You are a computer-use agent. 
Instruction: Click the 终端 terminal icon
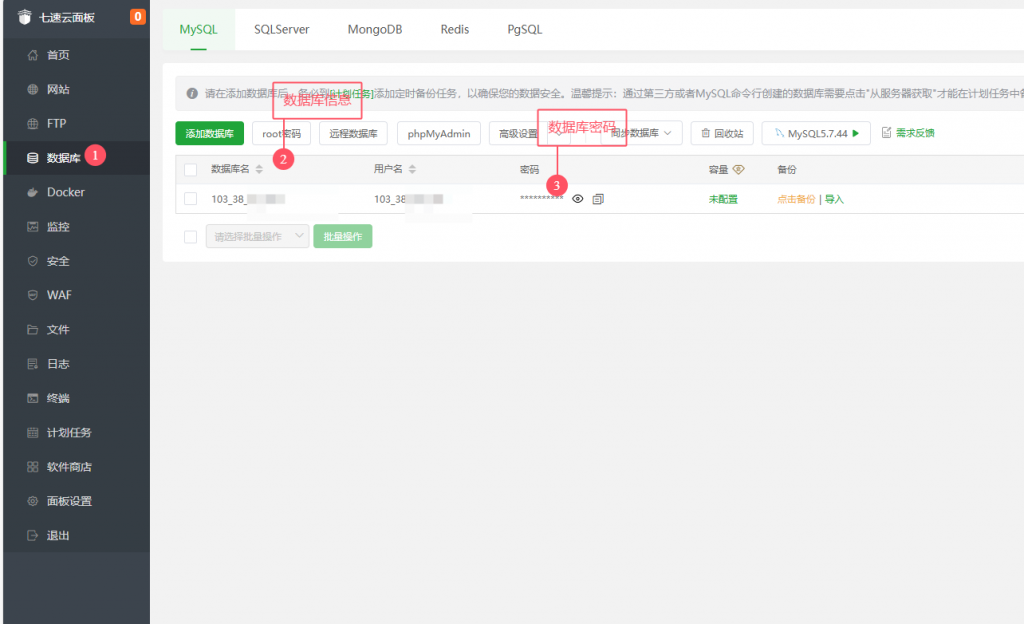33,398
